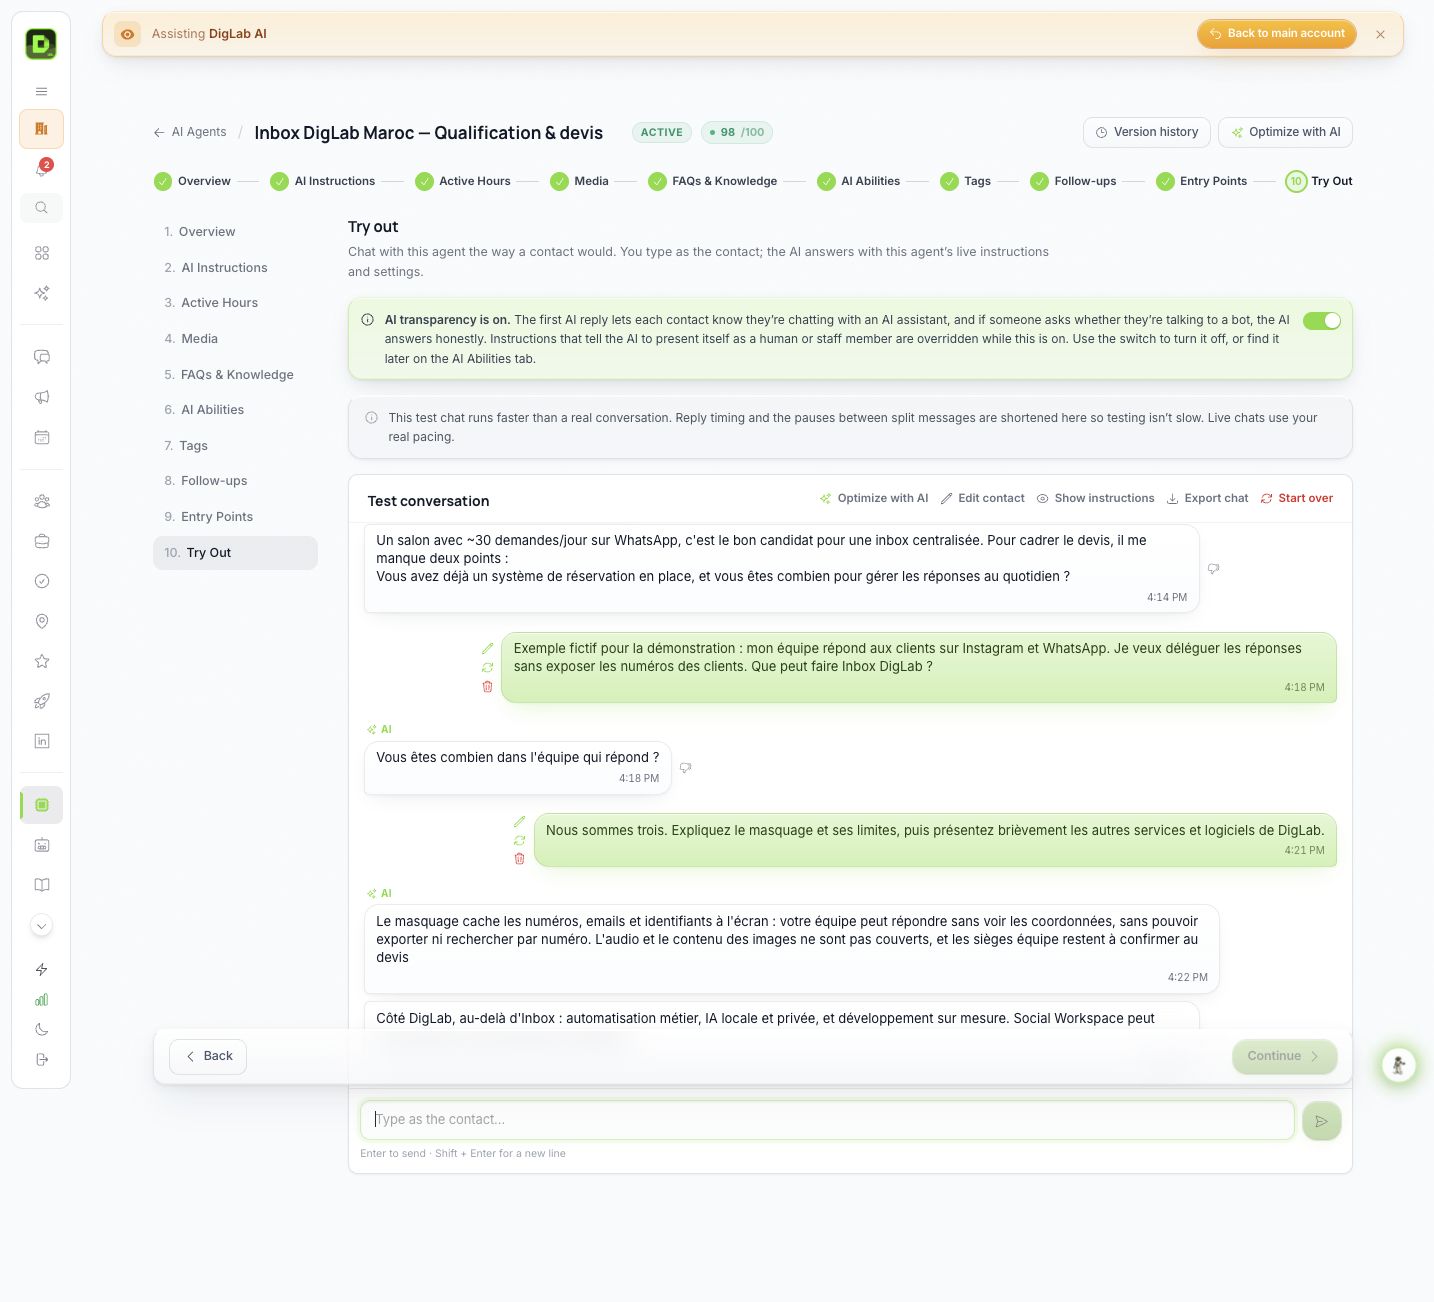Open the star reviews sidebar icon
This screenshot has height=1302, width=1434.
(41, 661)
